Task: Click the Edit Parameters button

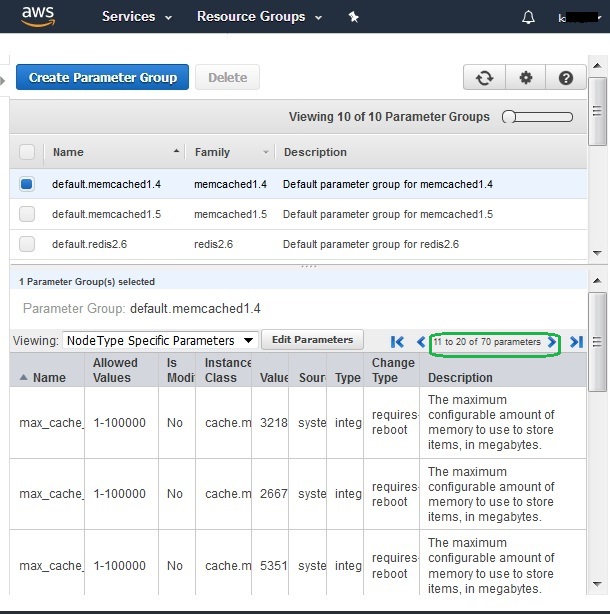Action: tap(312, 340)
